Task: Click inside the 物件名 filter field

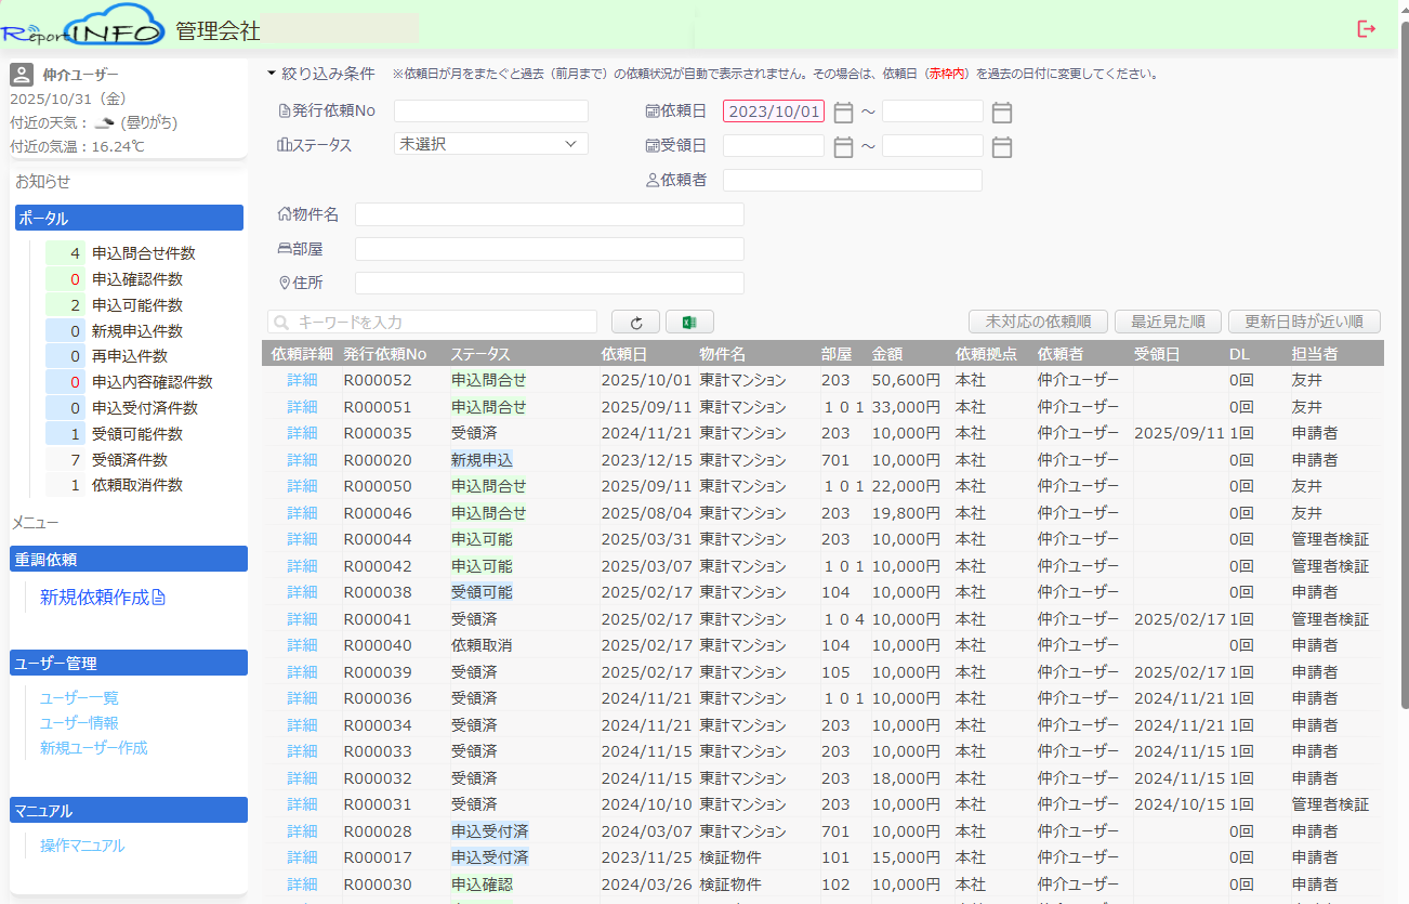Action: click(x=550, y=214)
